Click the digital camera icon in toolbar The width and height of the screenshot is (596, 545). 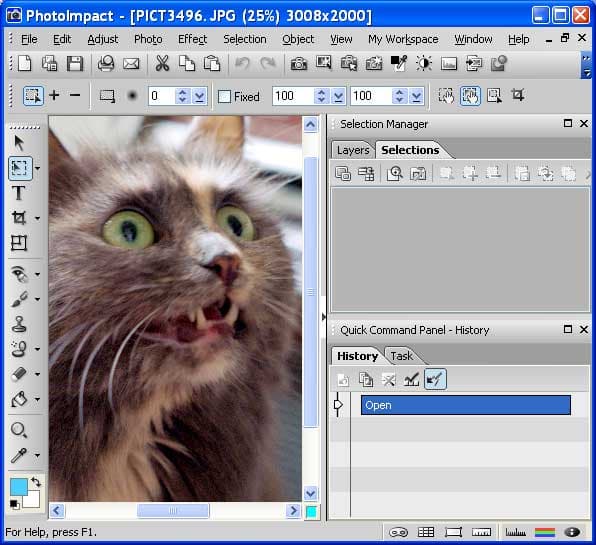pyautogui.click(x=299, y=63)
